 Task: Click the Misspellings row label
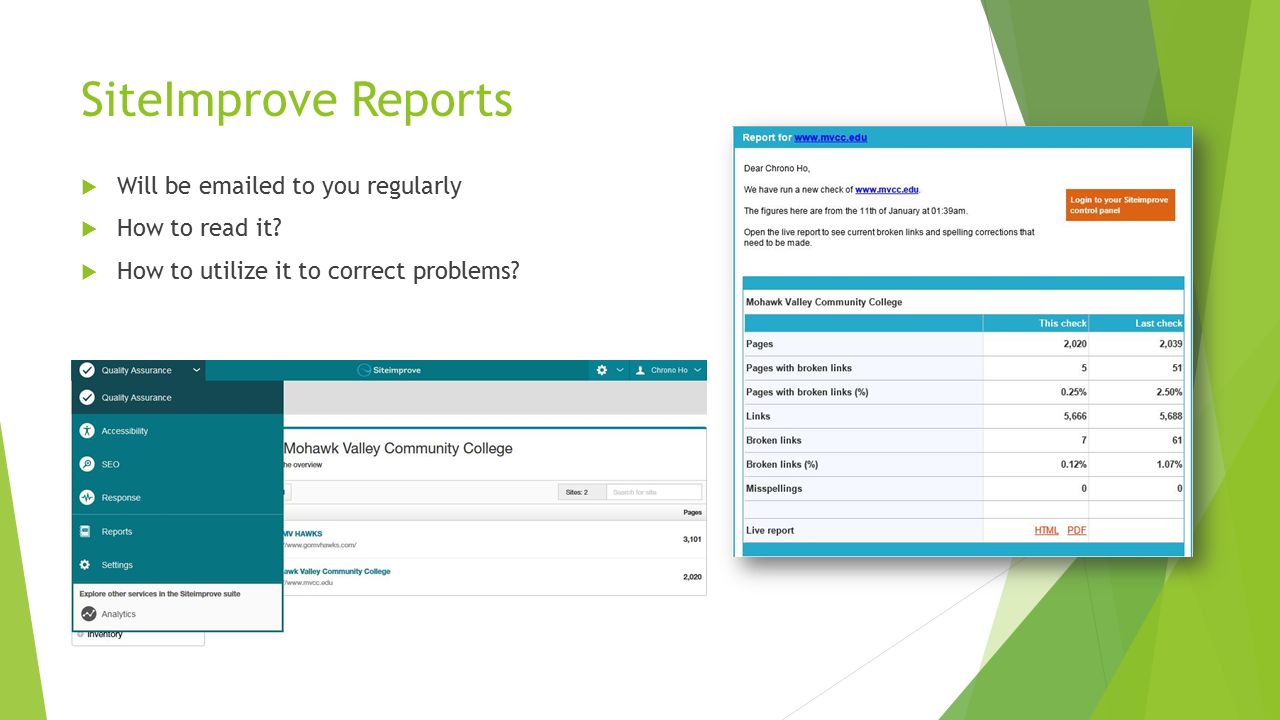774,488
